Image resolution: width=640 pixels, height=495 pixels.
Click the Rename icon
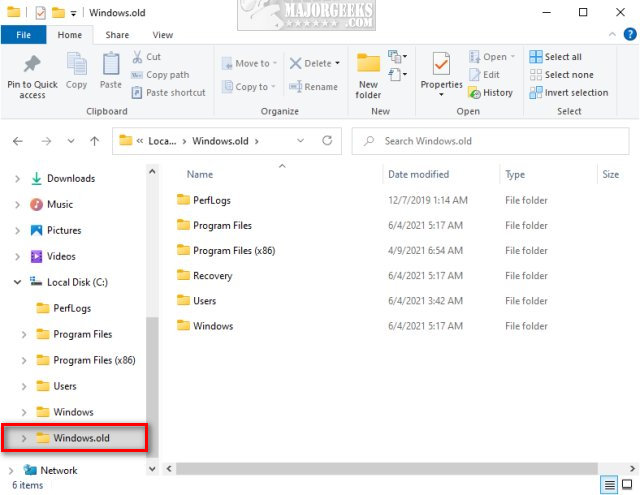[x=295, y=87]
